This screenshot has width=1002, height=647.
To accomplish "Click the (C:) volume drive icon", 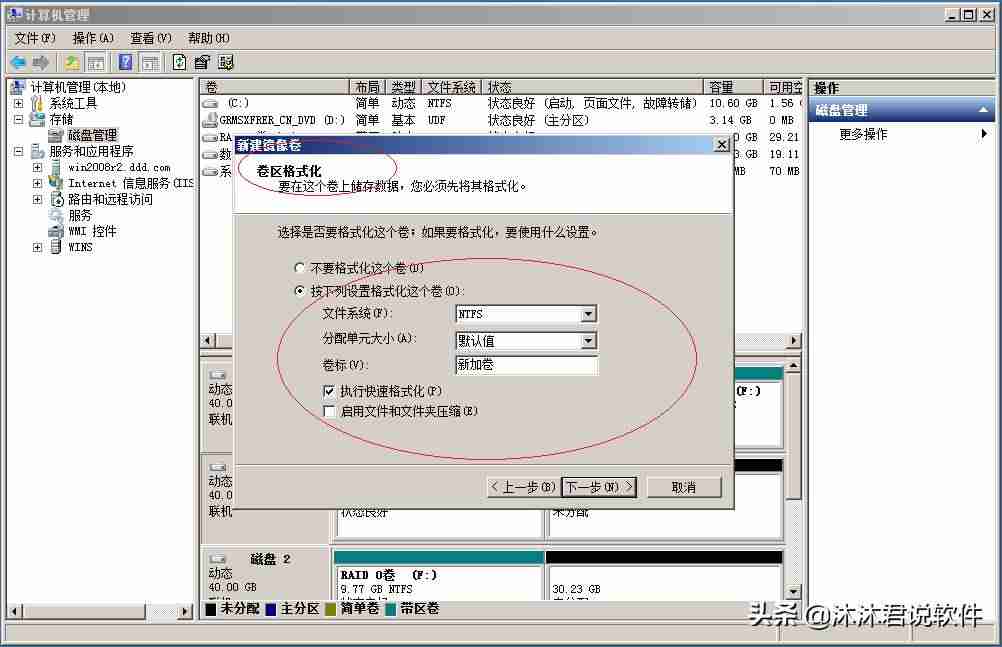I will tap(210, 103).
